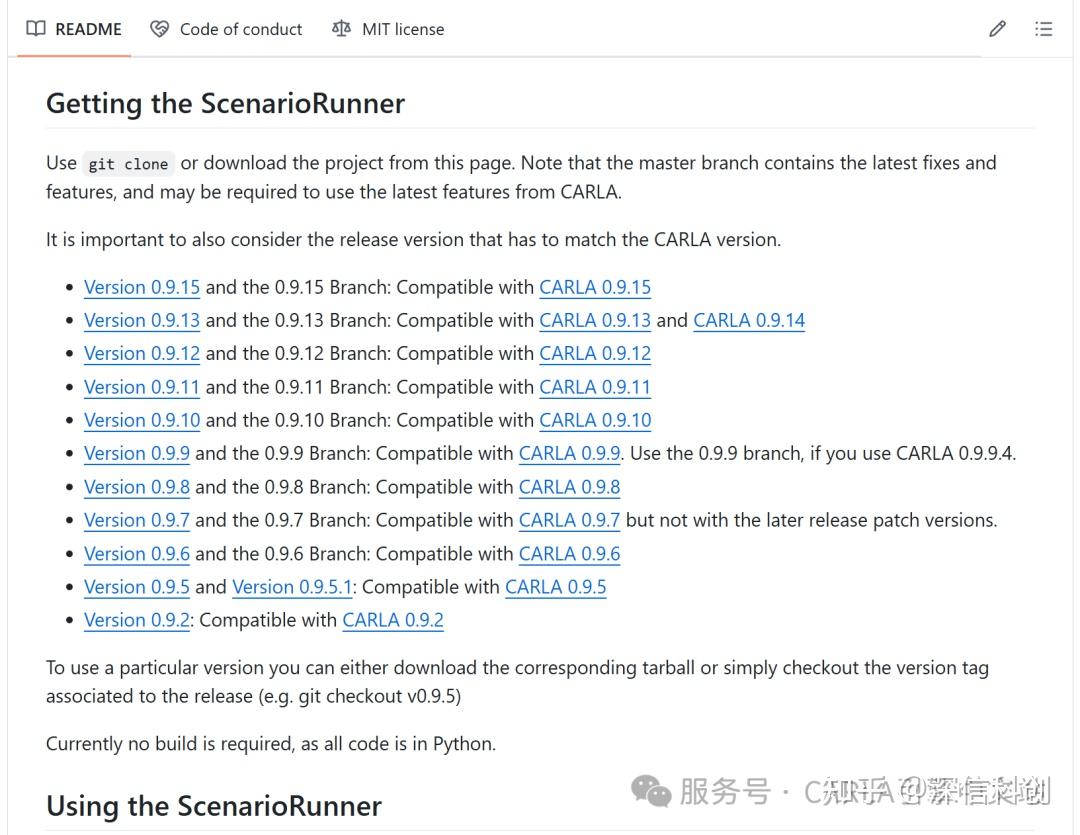This screenshot has width=1080, height=835.
Task: Open the Version 0.9.15 release link
Action: pyautogui.click(x=142, y=287)
